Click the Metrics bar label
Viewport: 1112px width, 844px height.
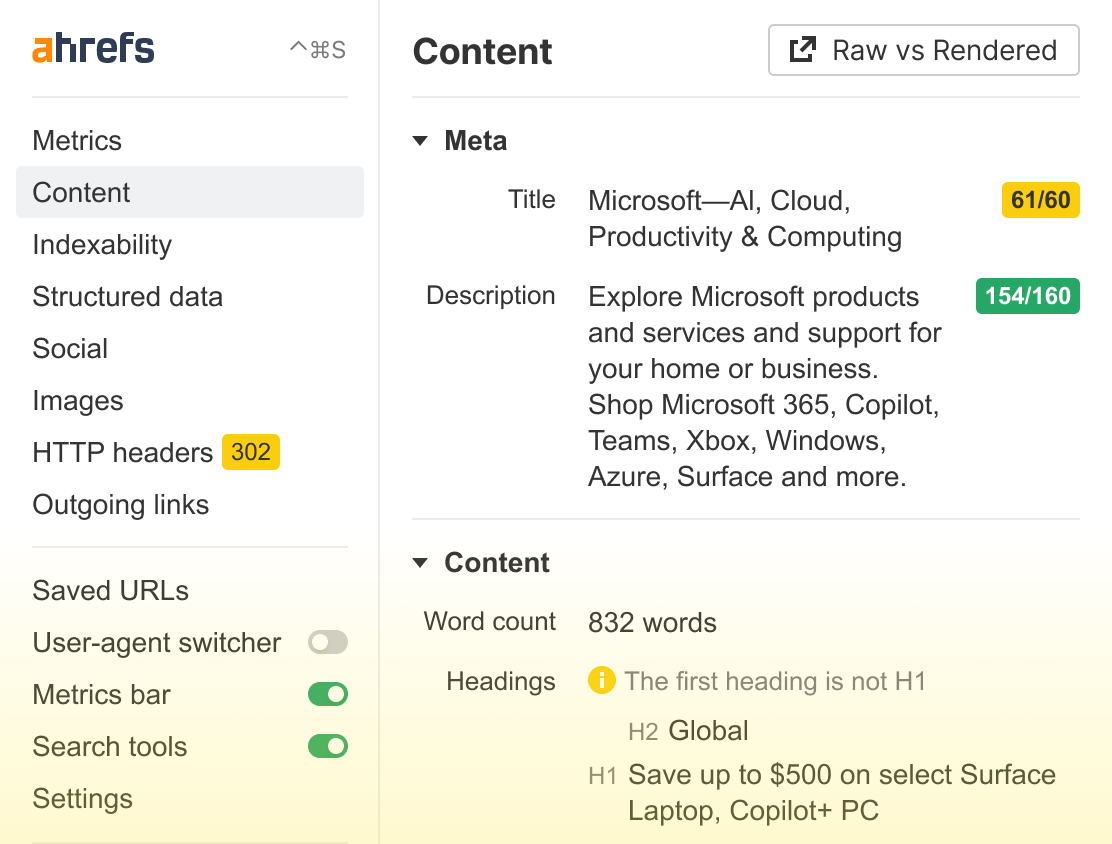(x=101, y=694)
